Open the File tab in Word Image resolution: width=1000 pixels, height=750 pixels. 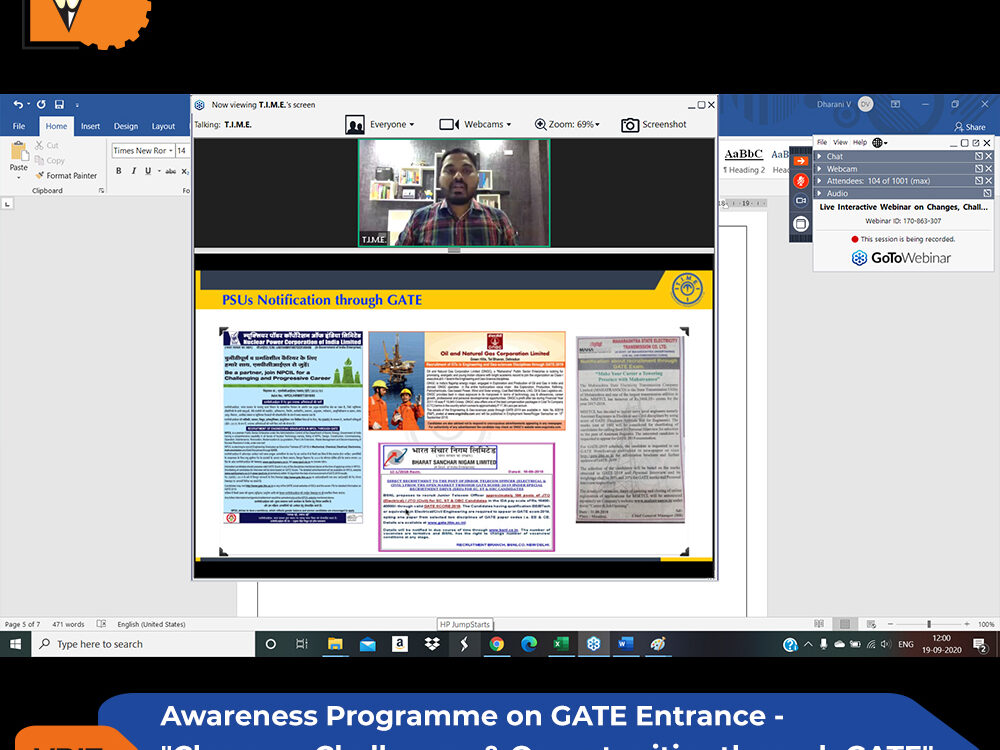(x=19, y=126)
